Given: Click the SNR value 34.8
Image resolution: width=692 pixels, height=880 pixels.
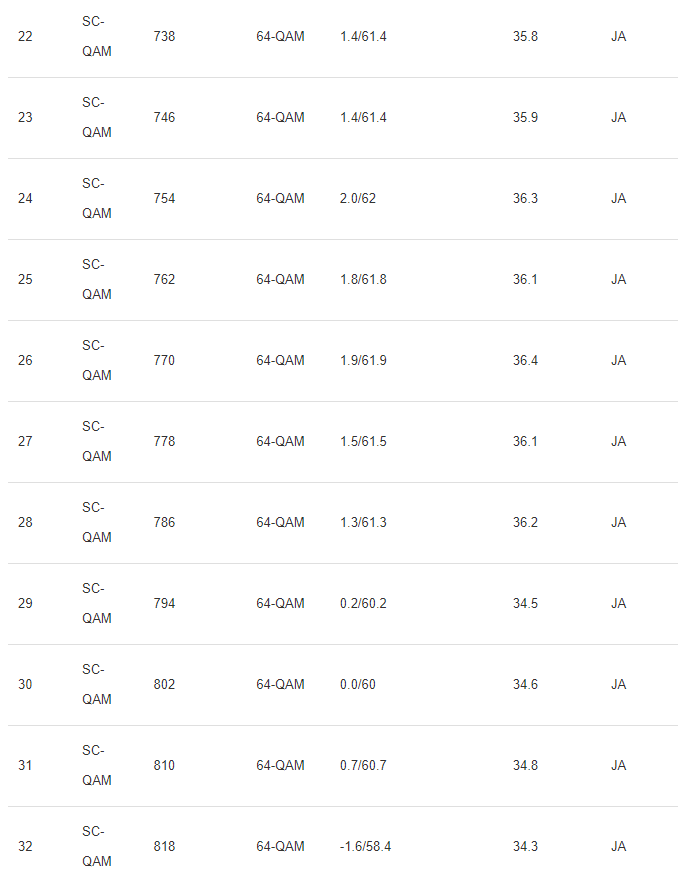Looking at the screenshot, I should tap(525, 766).
